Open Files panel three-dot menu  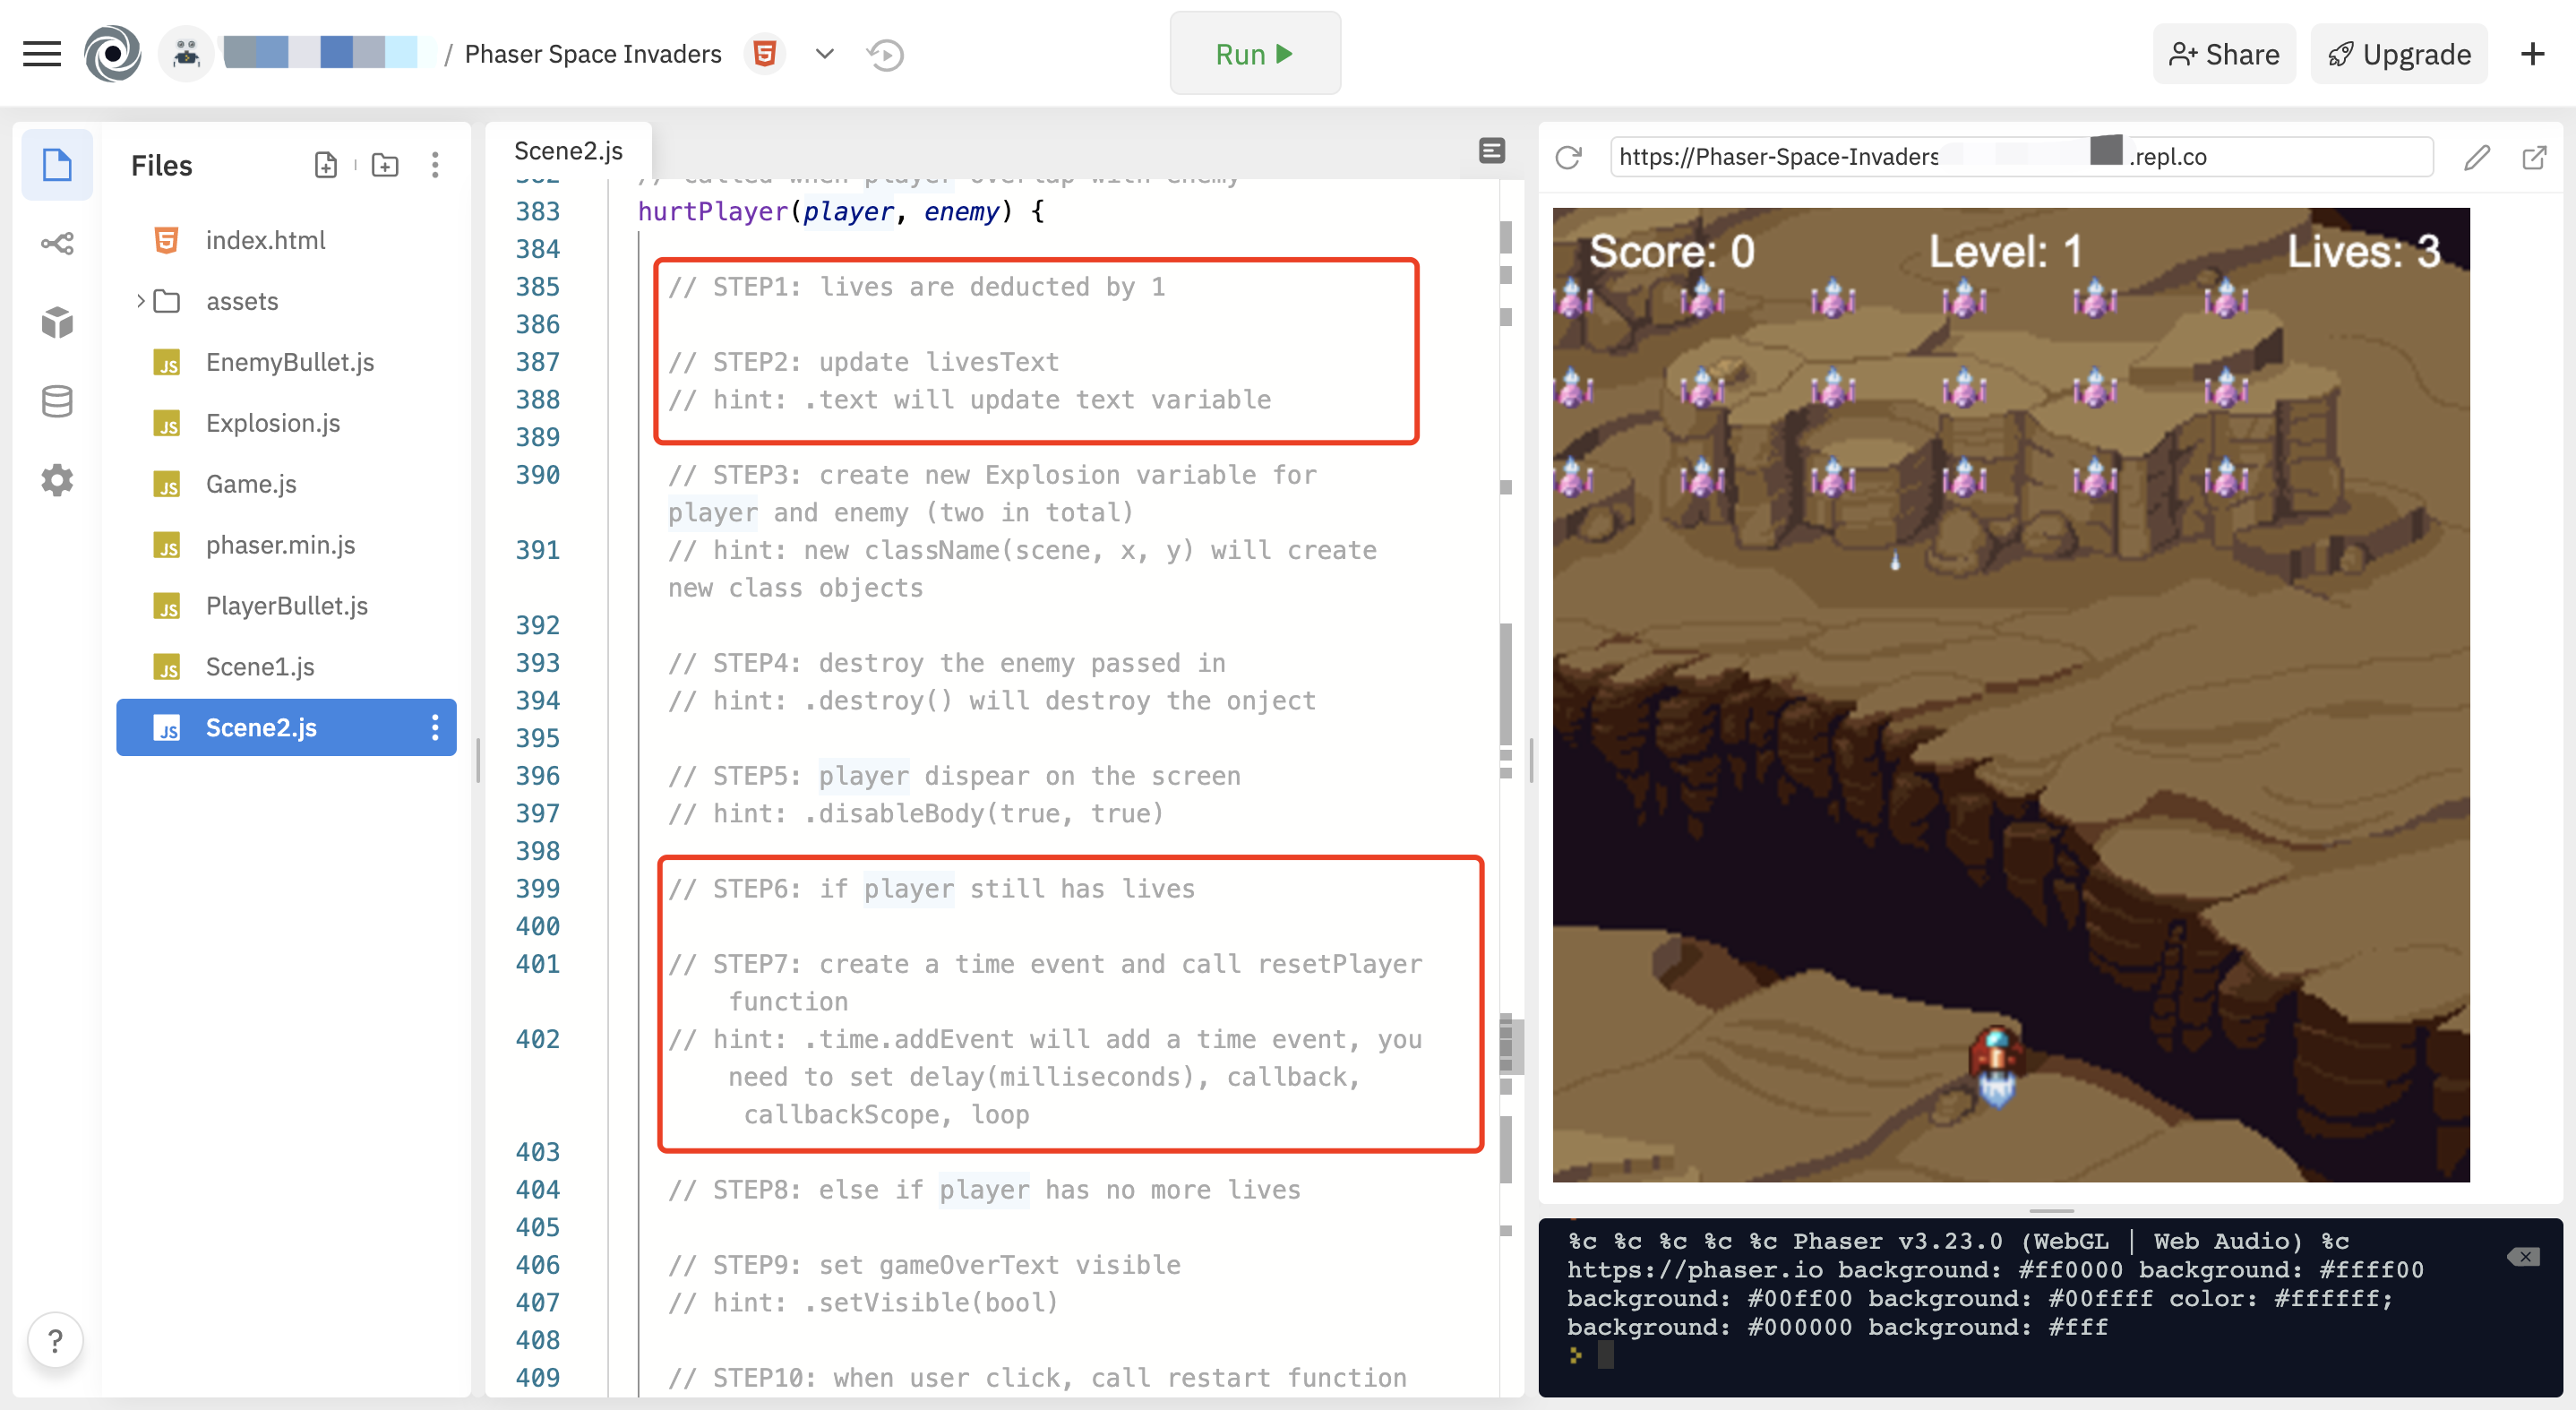click(x=435, y=165)
